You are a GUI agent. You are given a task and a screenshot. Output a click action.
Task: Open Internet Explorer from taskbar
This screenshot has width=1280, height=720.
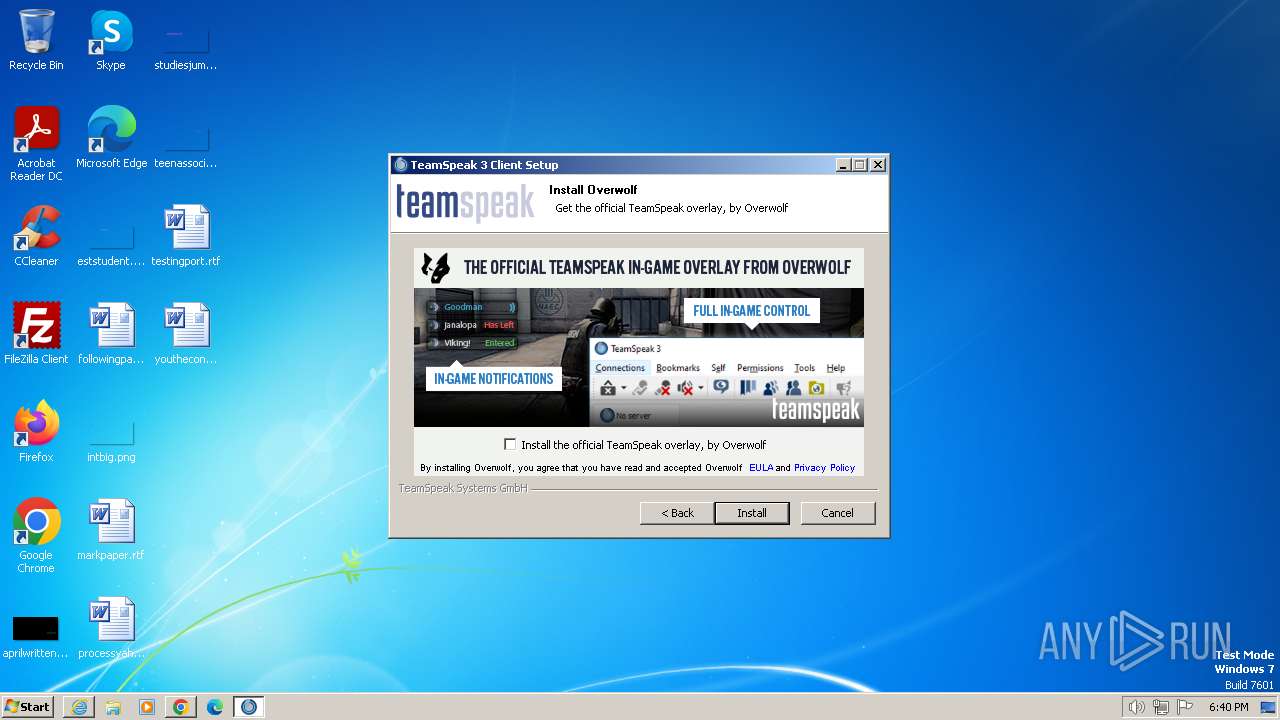(x=79, y=706)
